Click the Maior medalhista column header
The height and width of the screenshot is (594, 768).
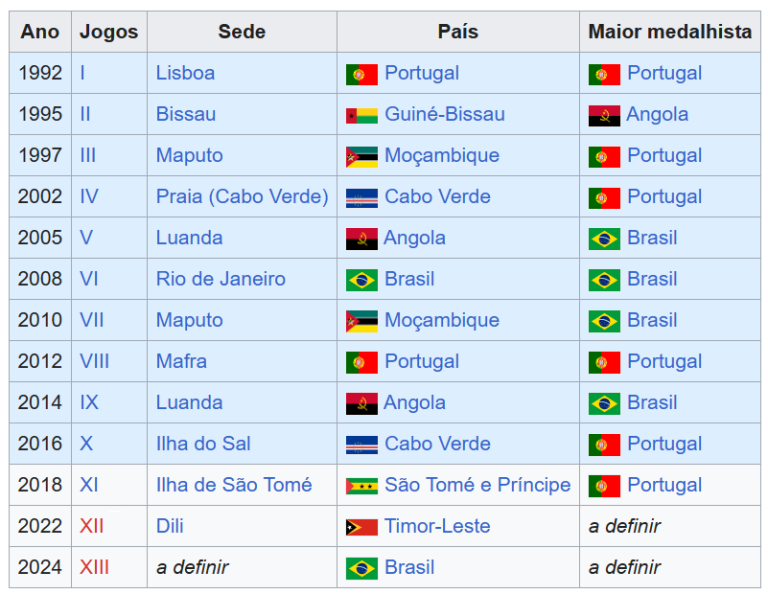click(670, 32)
